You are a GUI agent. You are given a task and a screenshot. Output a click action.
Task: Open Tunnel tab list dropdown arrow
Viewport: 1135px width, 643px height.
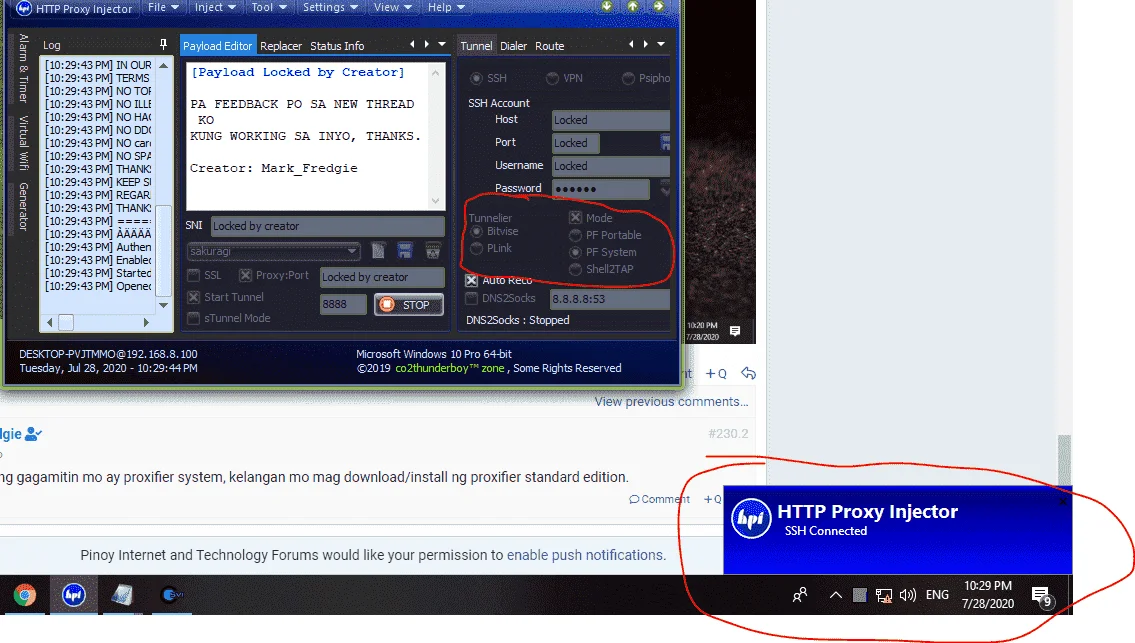[660, 44]
